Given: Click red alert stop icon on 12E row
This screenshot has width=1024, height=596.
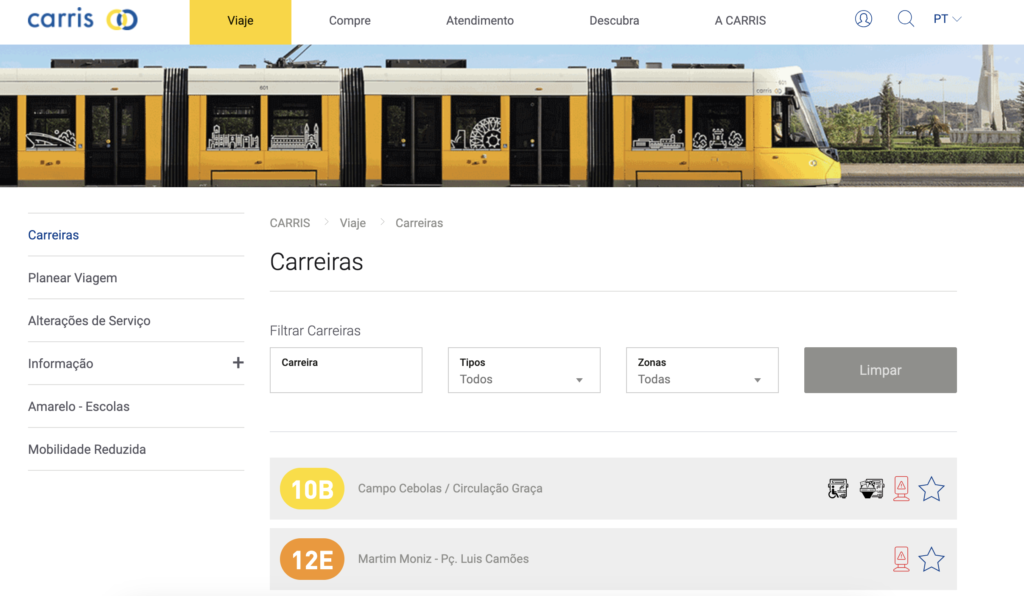Looking at the screenshot, I should (x=901, y=559).
